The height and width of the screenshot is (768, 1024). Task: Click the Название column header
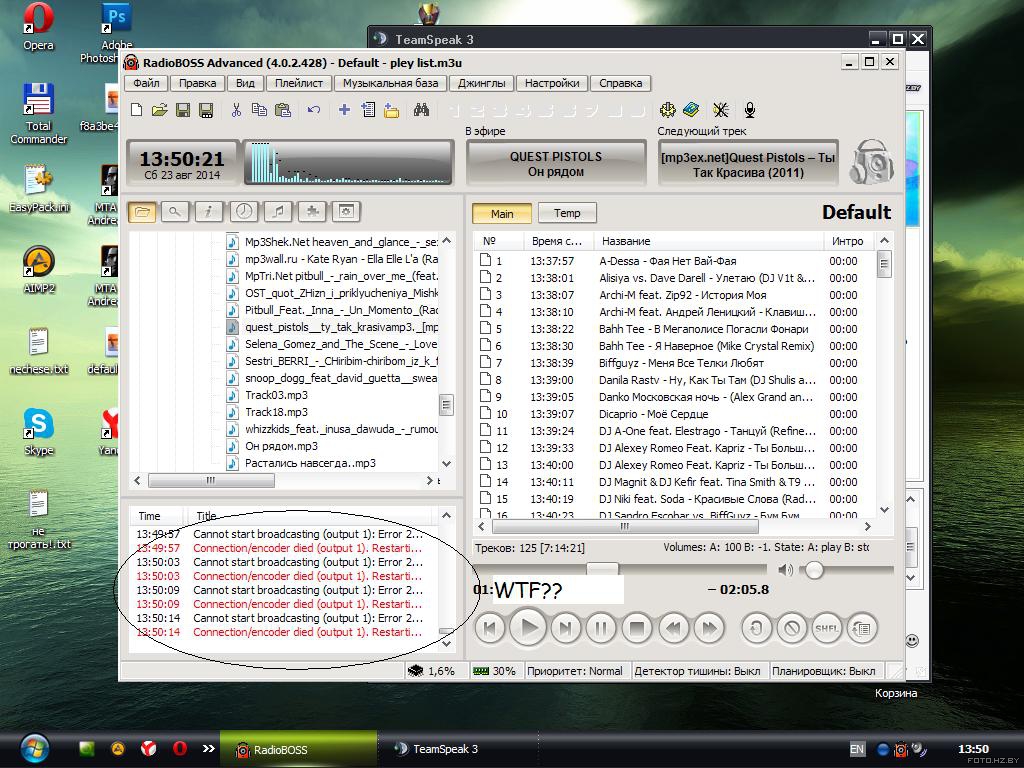[x=709, y=241]
